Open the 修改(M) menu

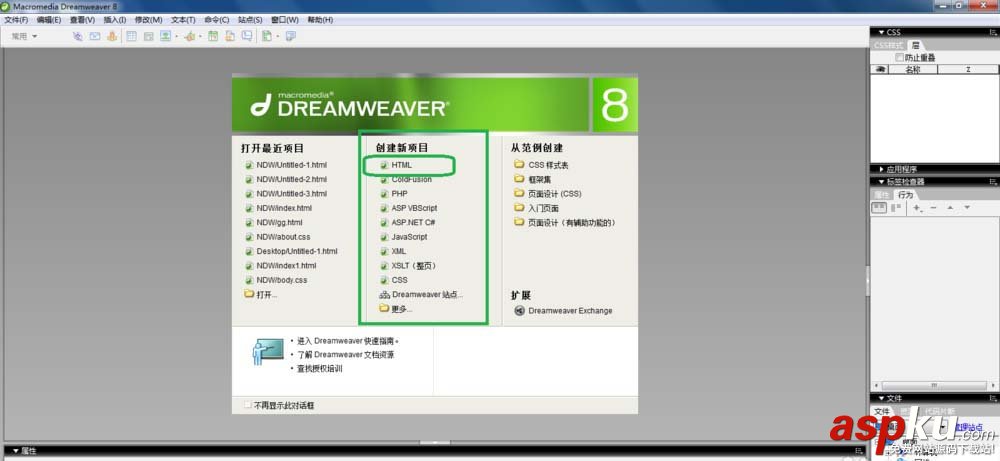[148, 20]
